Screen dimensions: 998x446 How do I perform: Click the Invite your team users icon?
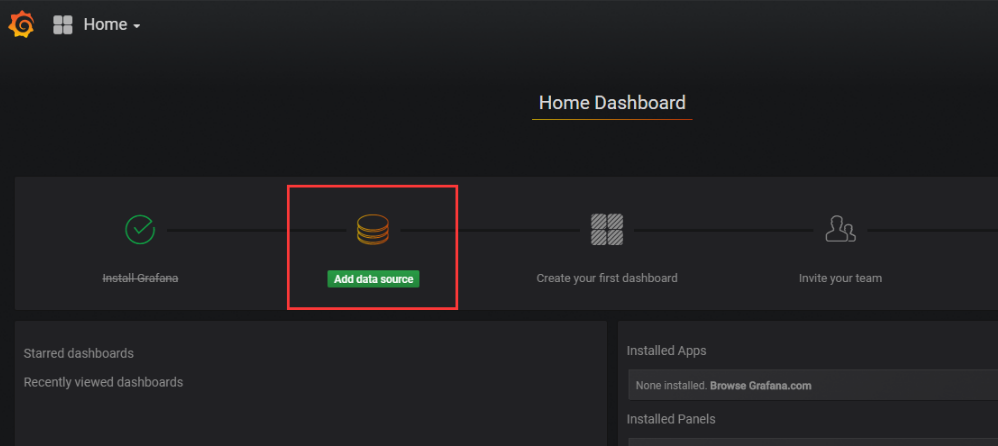(840, 229)
